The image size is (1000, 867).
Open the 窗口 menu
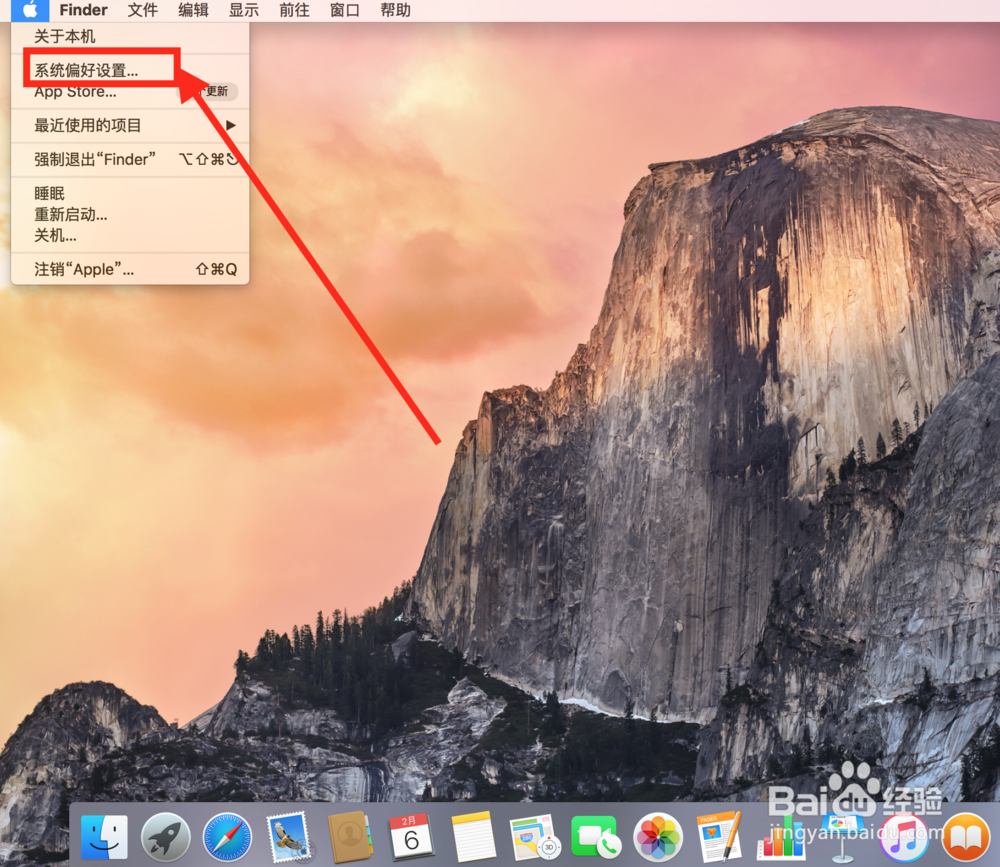[344, 10]
